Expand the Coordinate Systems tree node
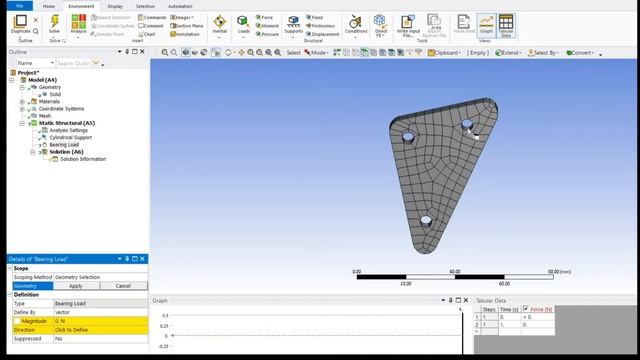This screenshot has width=640, height=360. (x=22, y=109)
